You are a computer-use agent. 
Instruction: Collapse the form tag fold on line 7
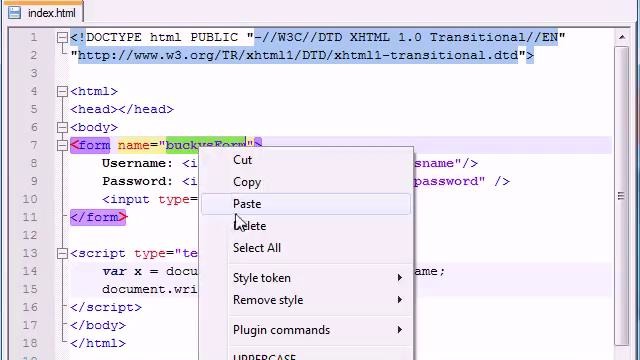[x=62, y=145]
